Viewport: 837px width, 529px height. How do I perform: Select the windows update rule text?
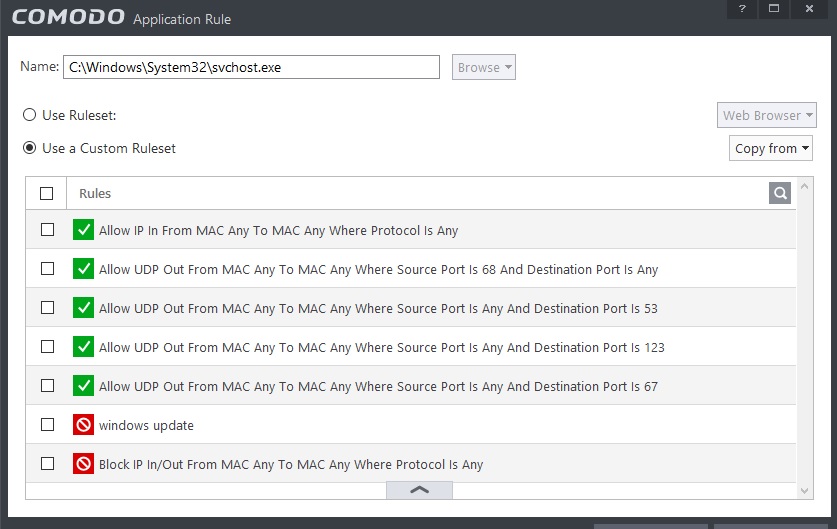146,425
